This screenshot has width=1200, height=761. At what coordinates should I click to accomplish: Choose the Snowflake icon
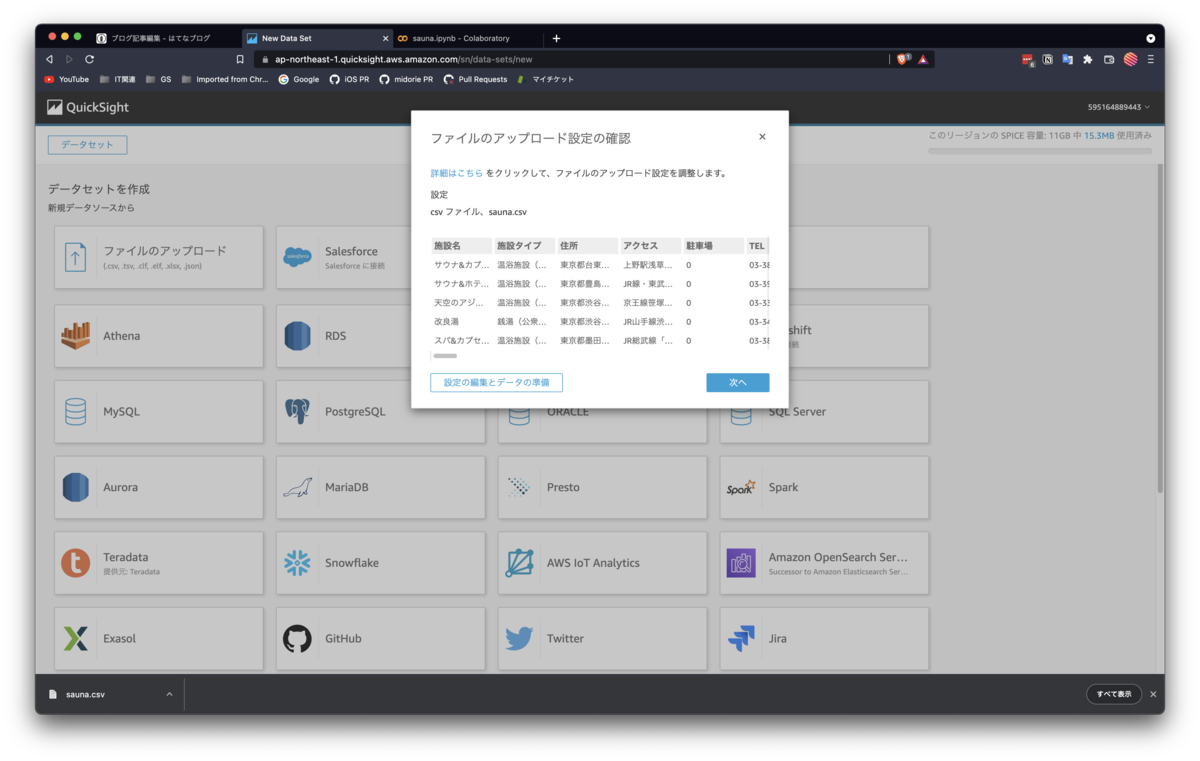tap(297, 563)
